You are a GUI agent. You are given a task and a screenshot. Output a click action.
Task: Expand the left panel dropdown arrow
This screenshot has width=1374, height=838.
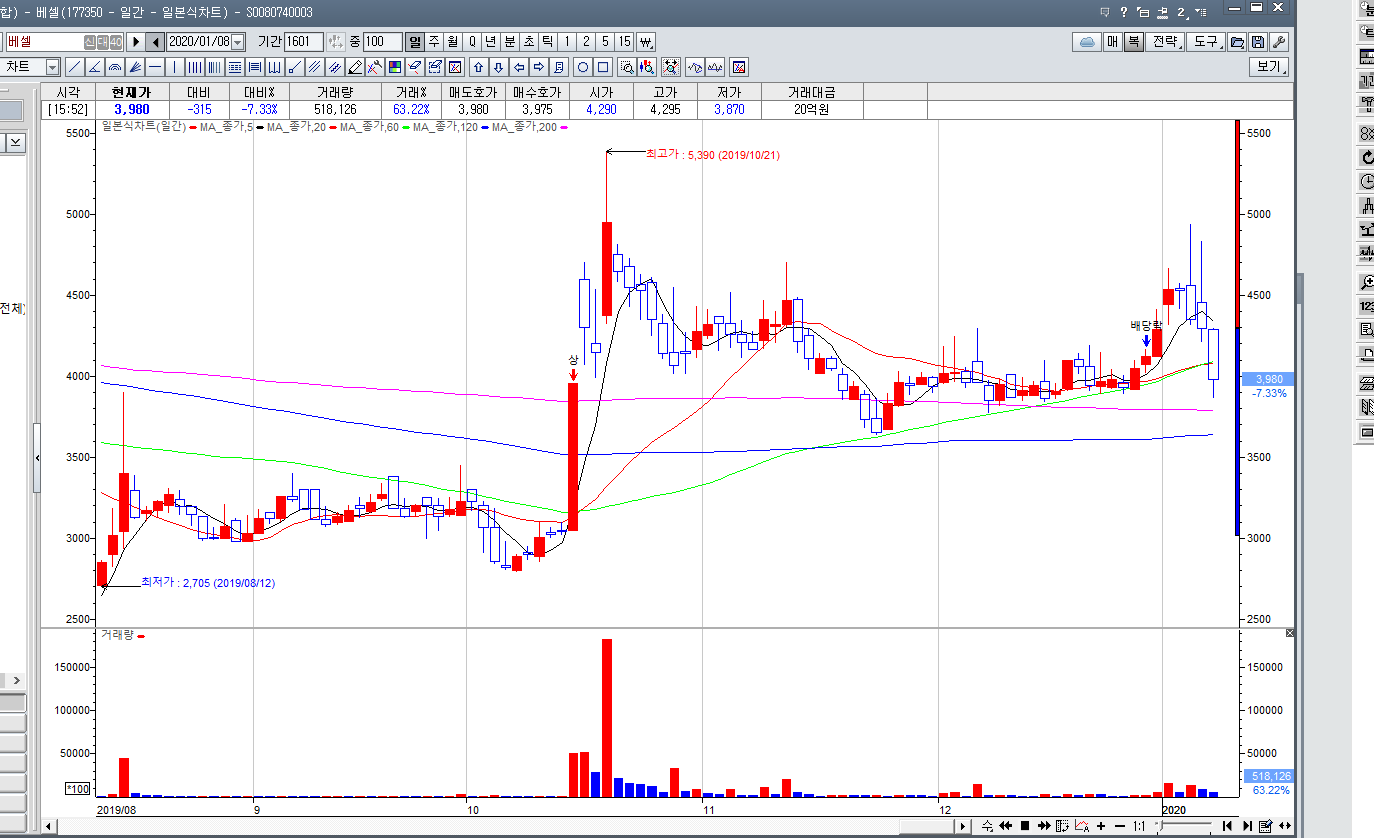coord(16,143)
